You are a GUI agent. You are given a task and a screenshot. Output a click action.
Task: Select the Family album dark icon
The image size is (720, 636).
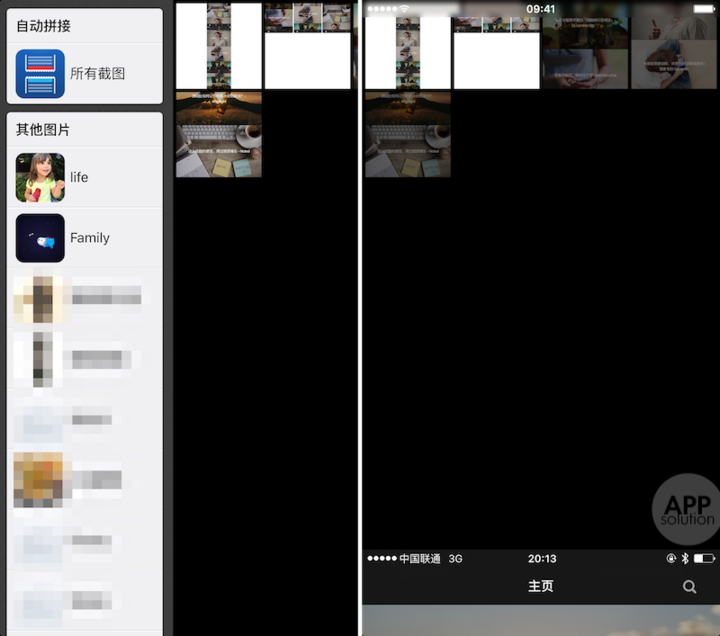tap(40, 238)
